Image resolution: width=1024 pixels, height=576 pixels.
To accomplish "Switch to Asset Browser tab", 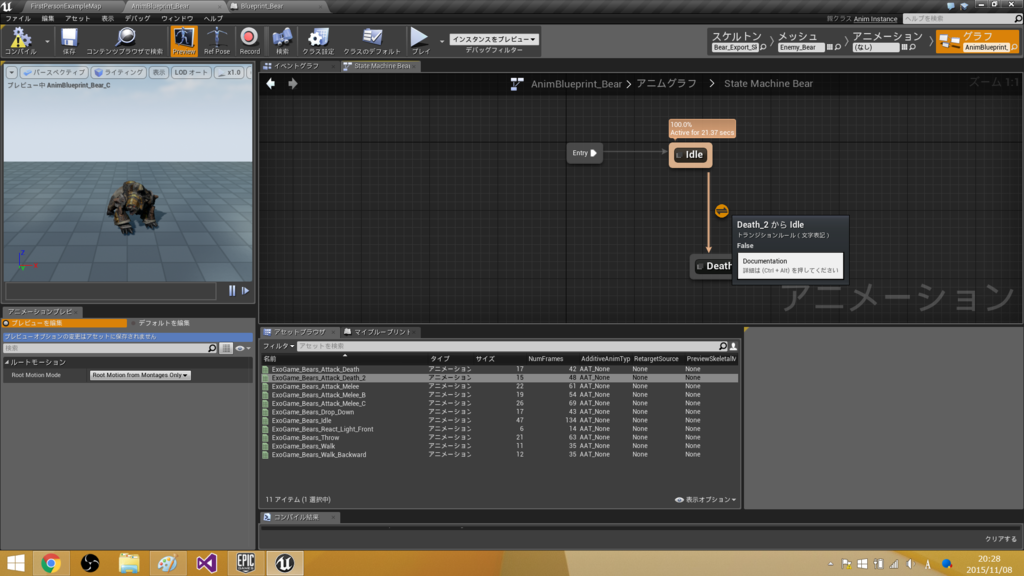I will pyautogui.click(x=299, y=332).
